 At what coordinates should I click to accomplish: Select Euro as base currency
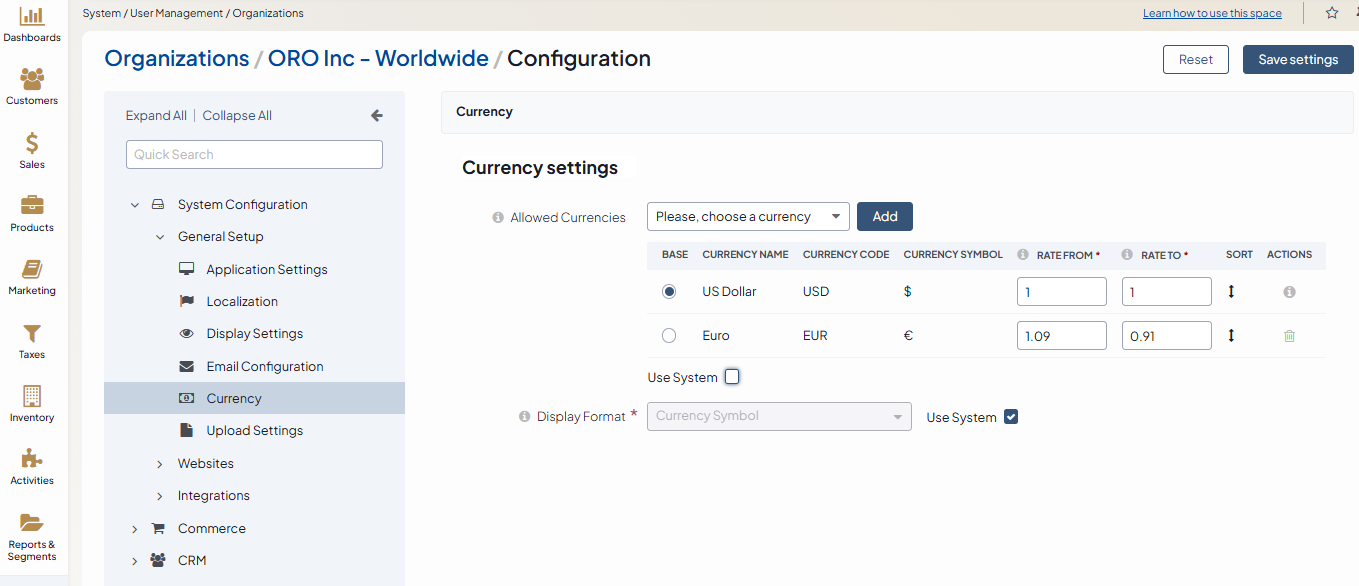pos(669,336)
